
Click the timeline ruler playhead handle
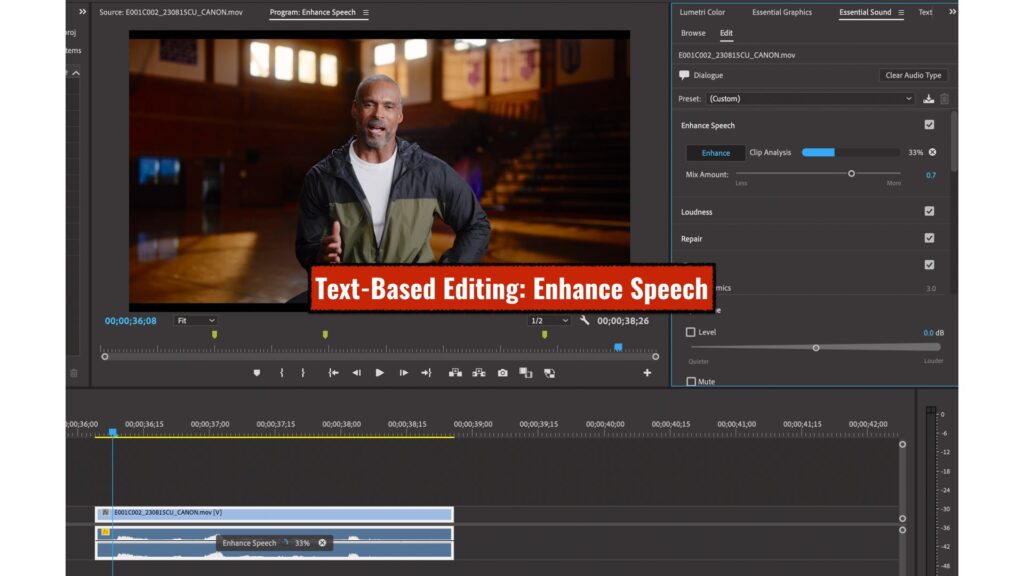click(112, 432)
